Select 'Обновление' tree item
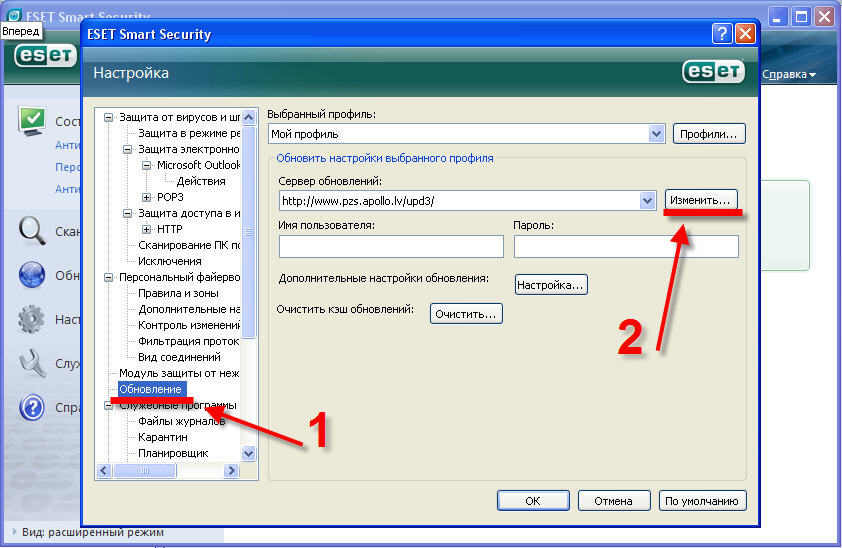This screenshot has height=548, width=842. click(x=150, y=389)
